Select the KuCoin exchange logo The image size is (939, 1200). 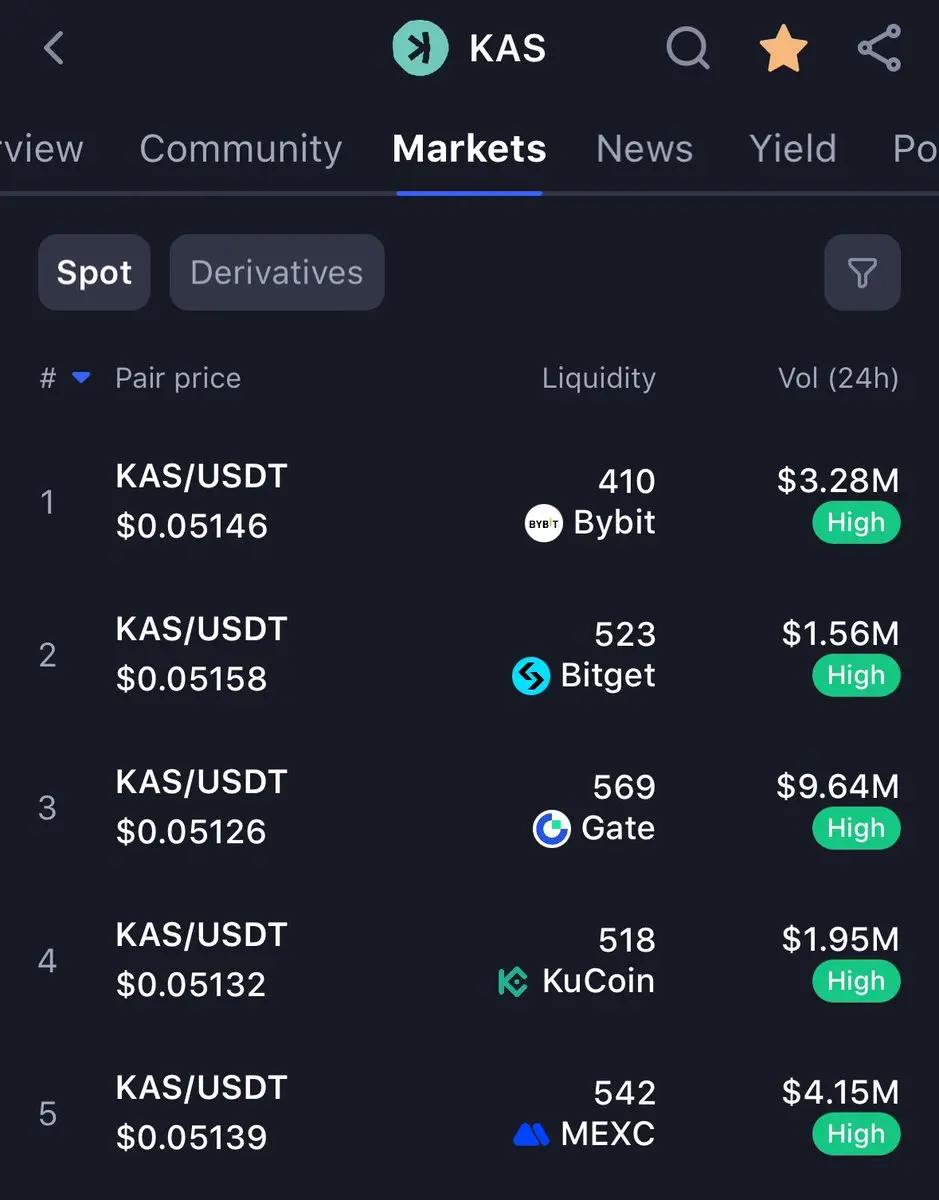coord(513,982)
